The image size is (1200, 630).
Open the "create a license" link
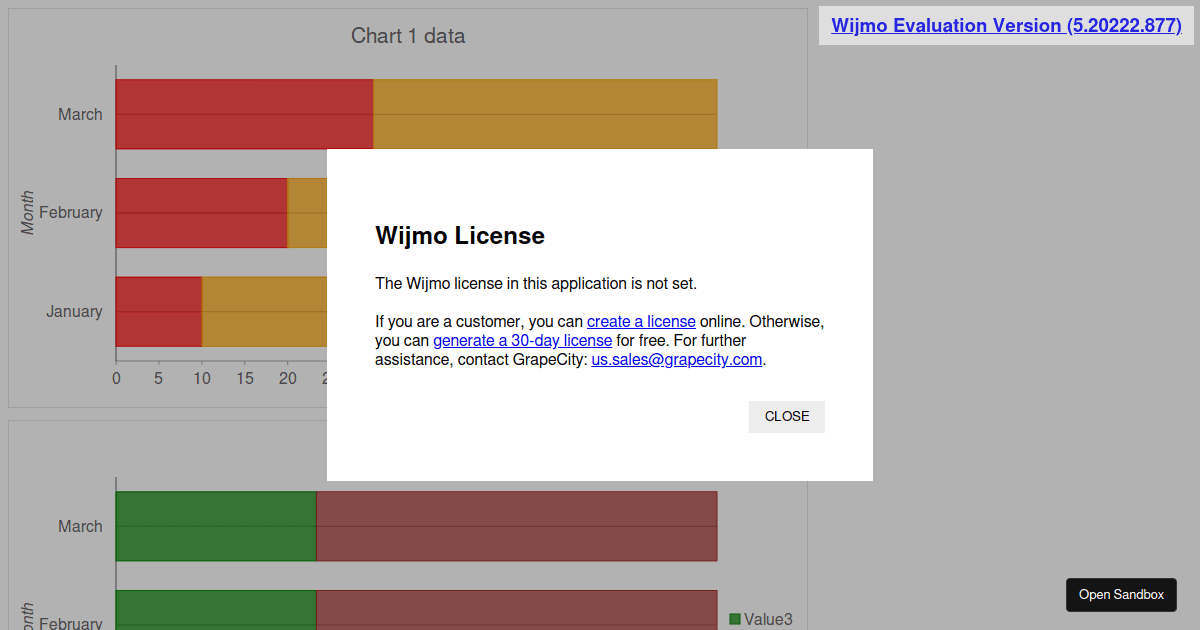click(x=641, y=321)
